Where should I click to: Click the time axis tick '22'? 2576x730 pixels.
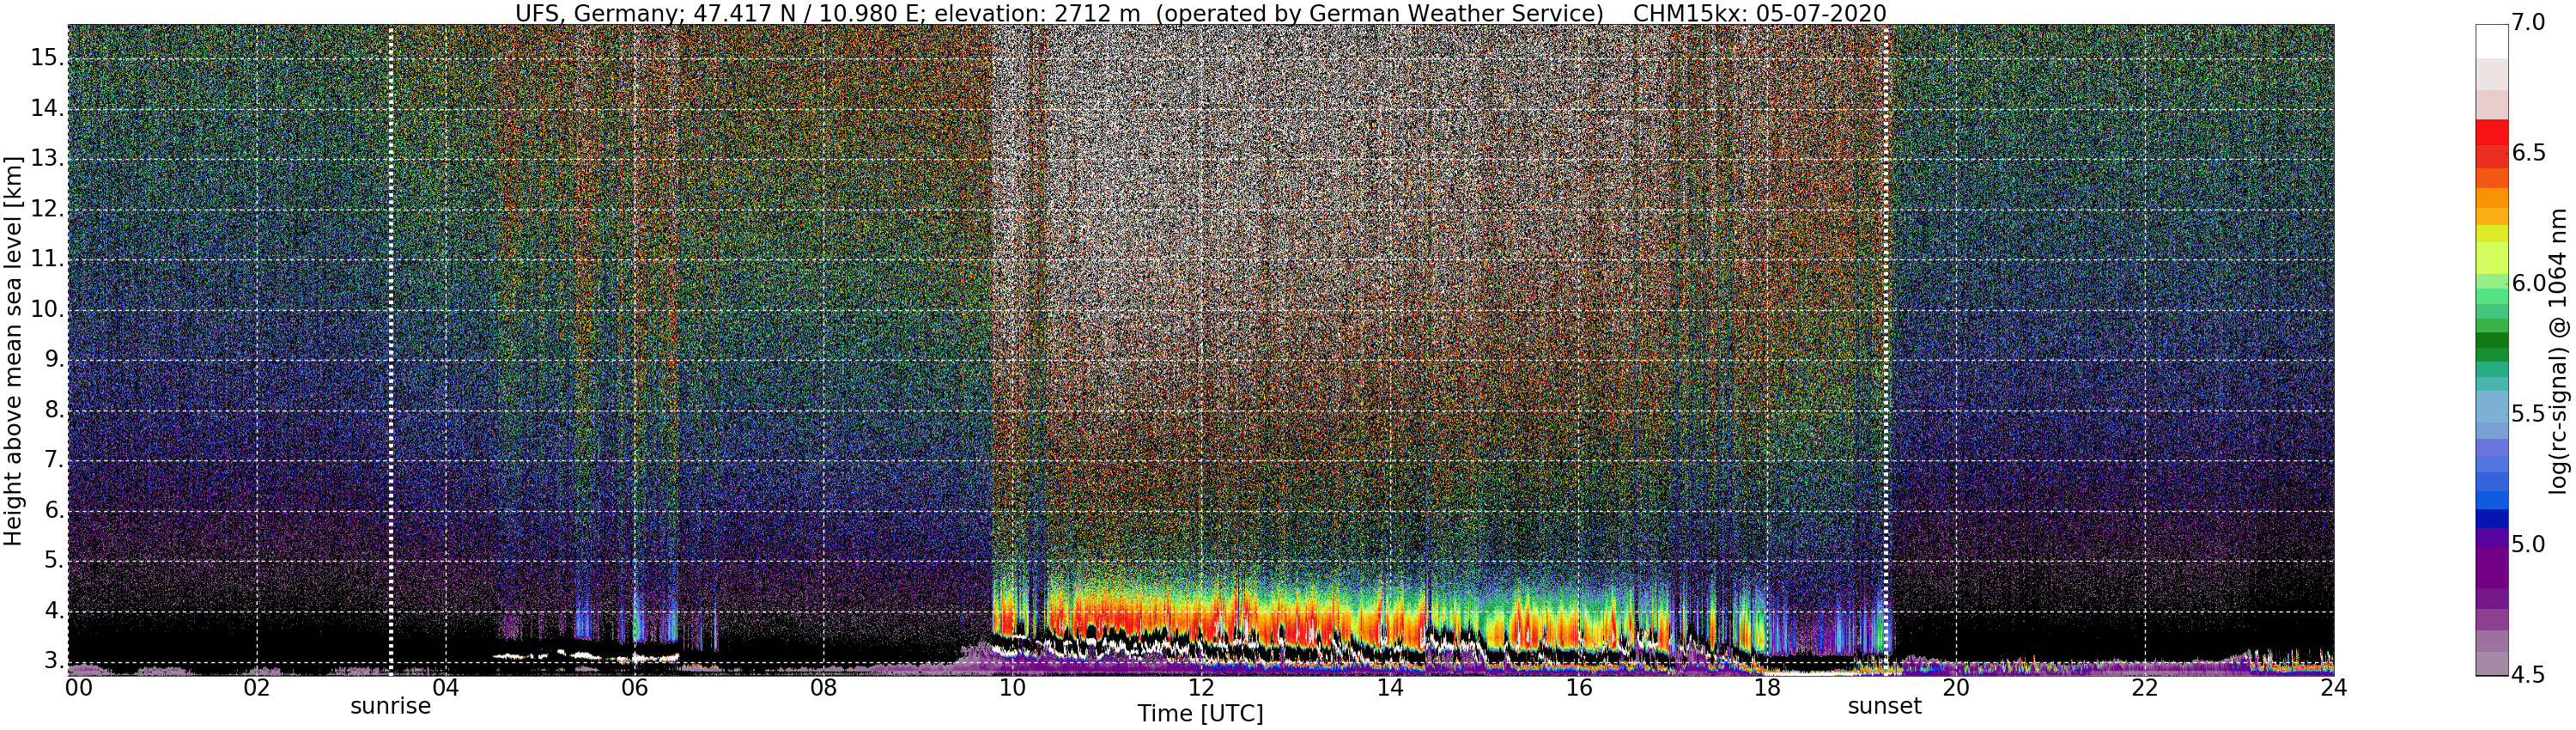(x=2145, y=688)
